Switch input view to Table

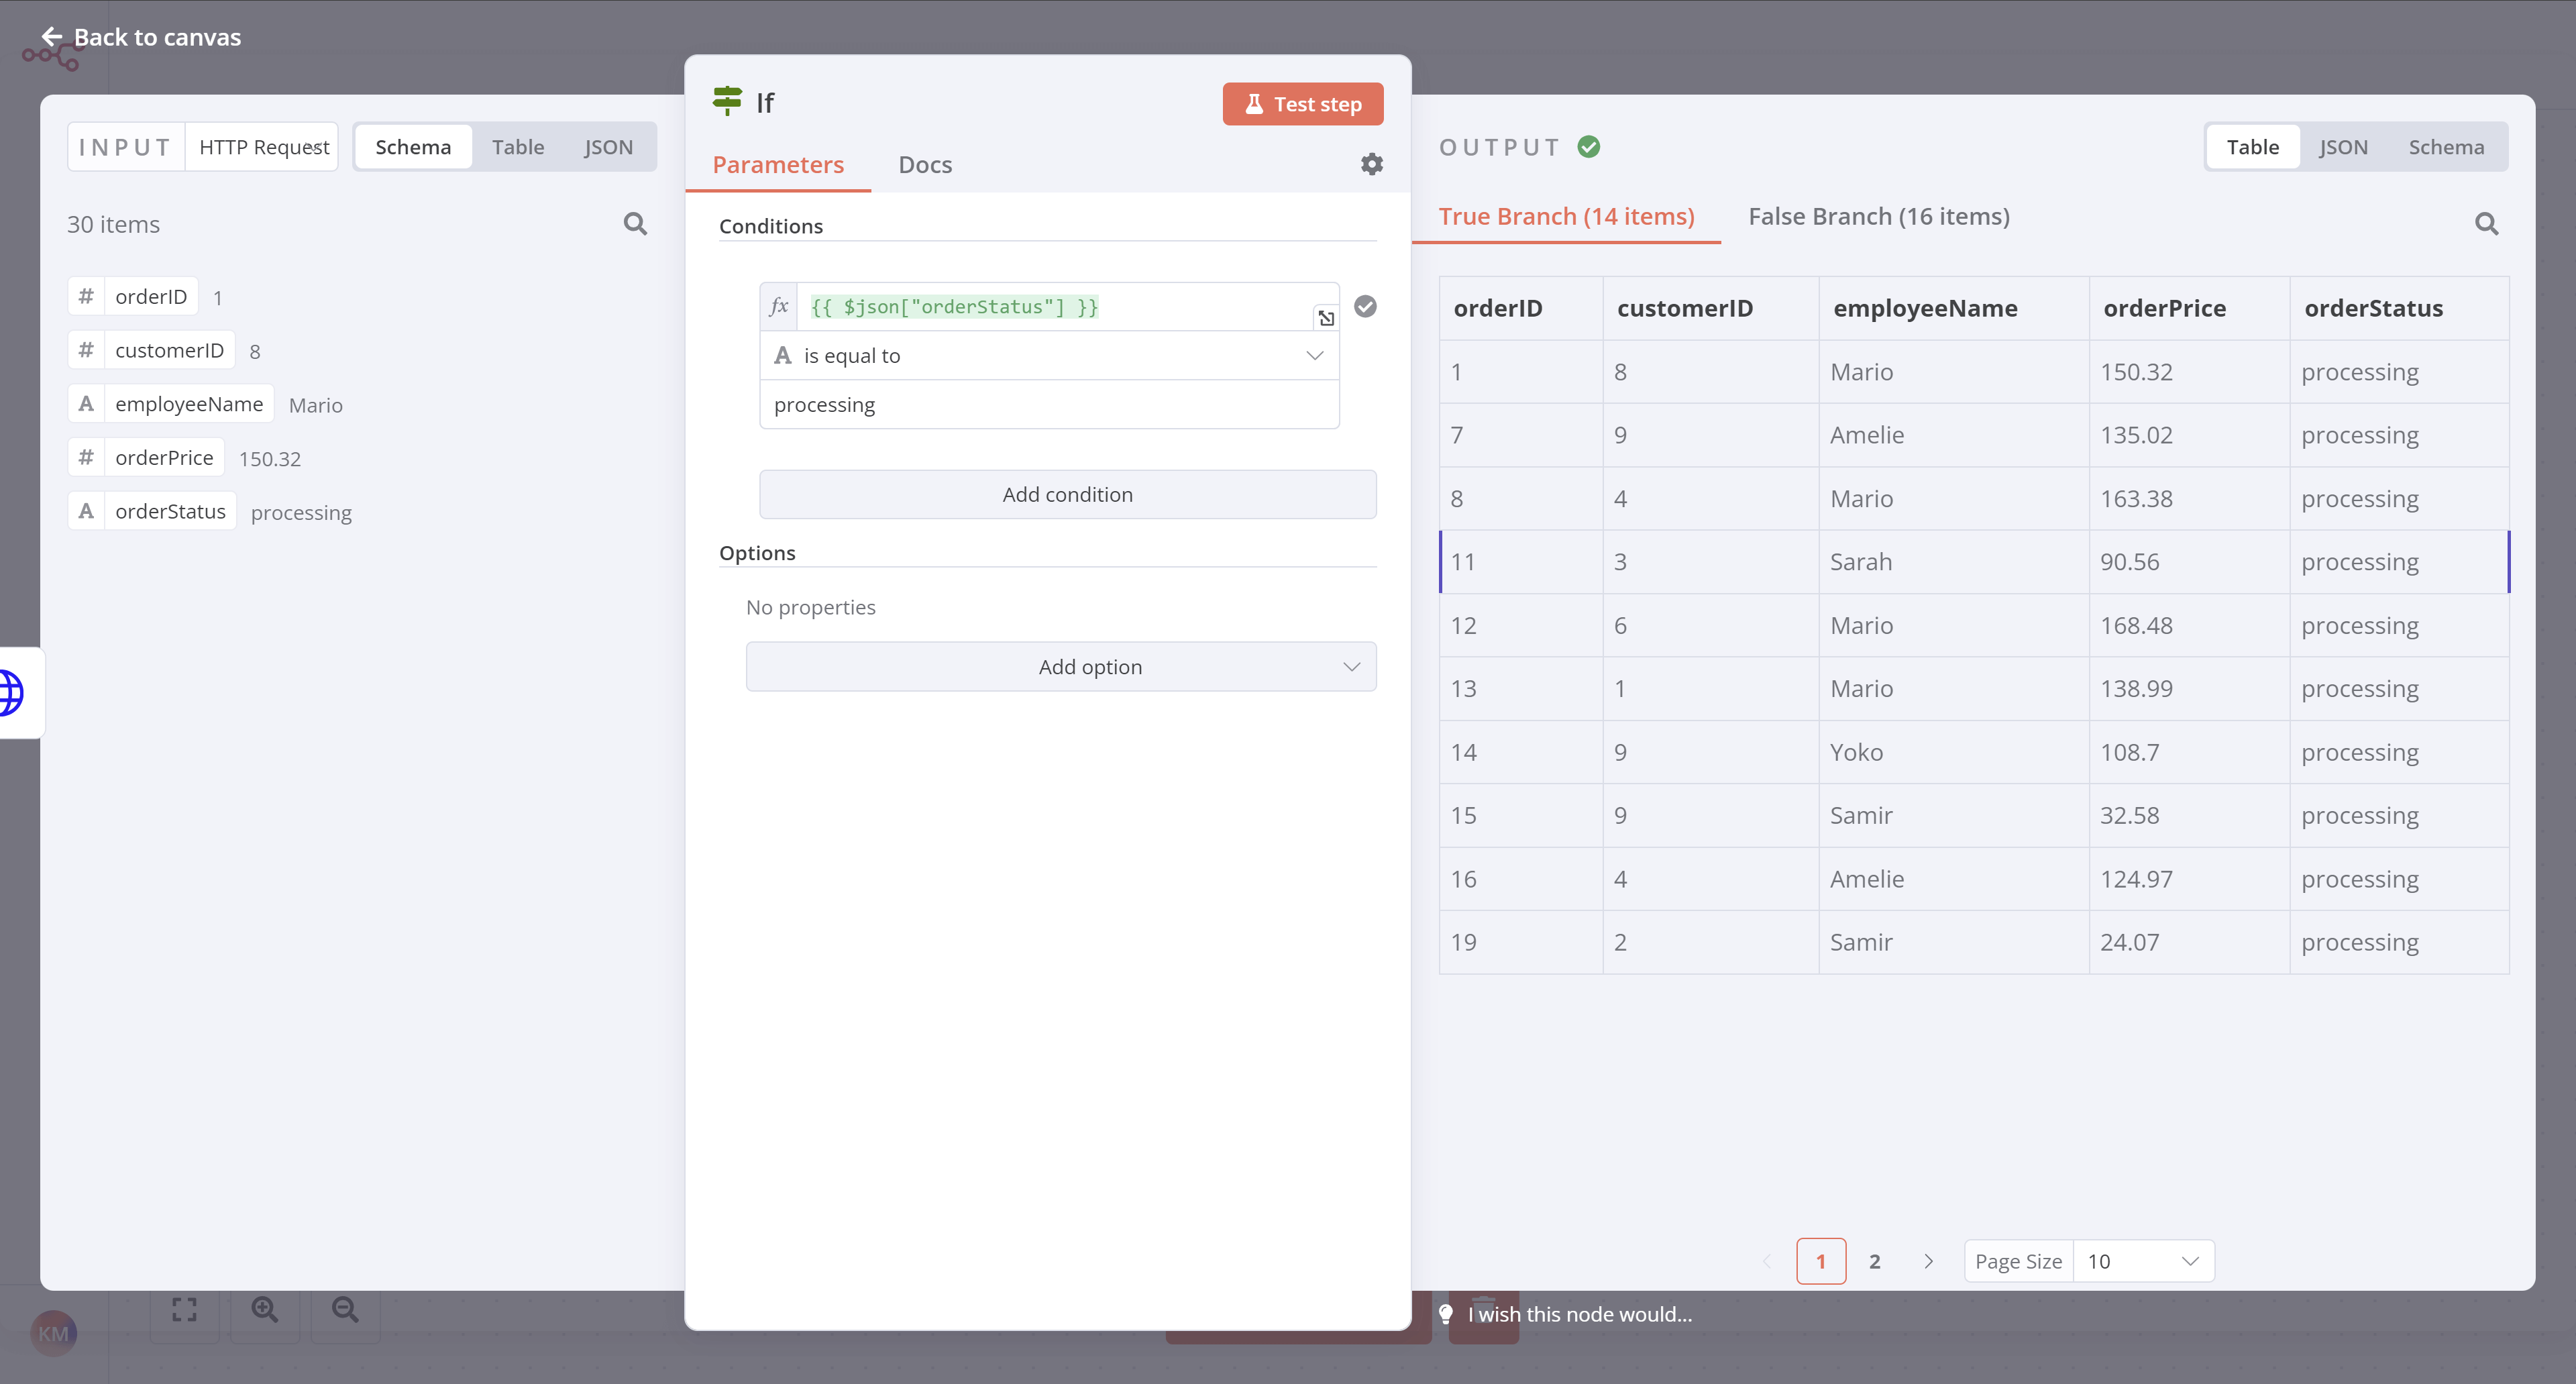[517, 147]
